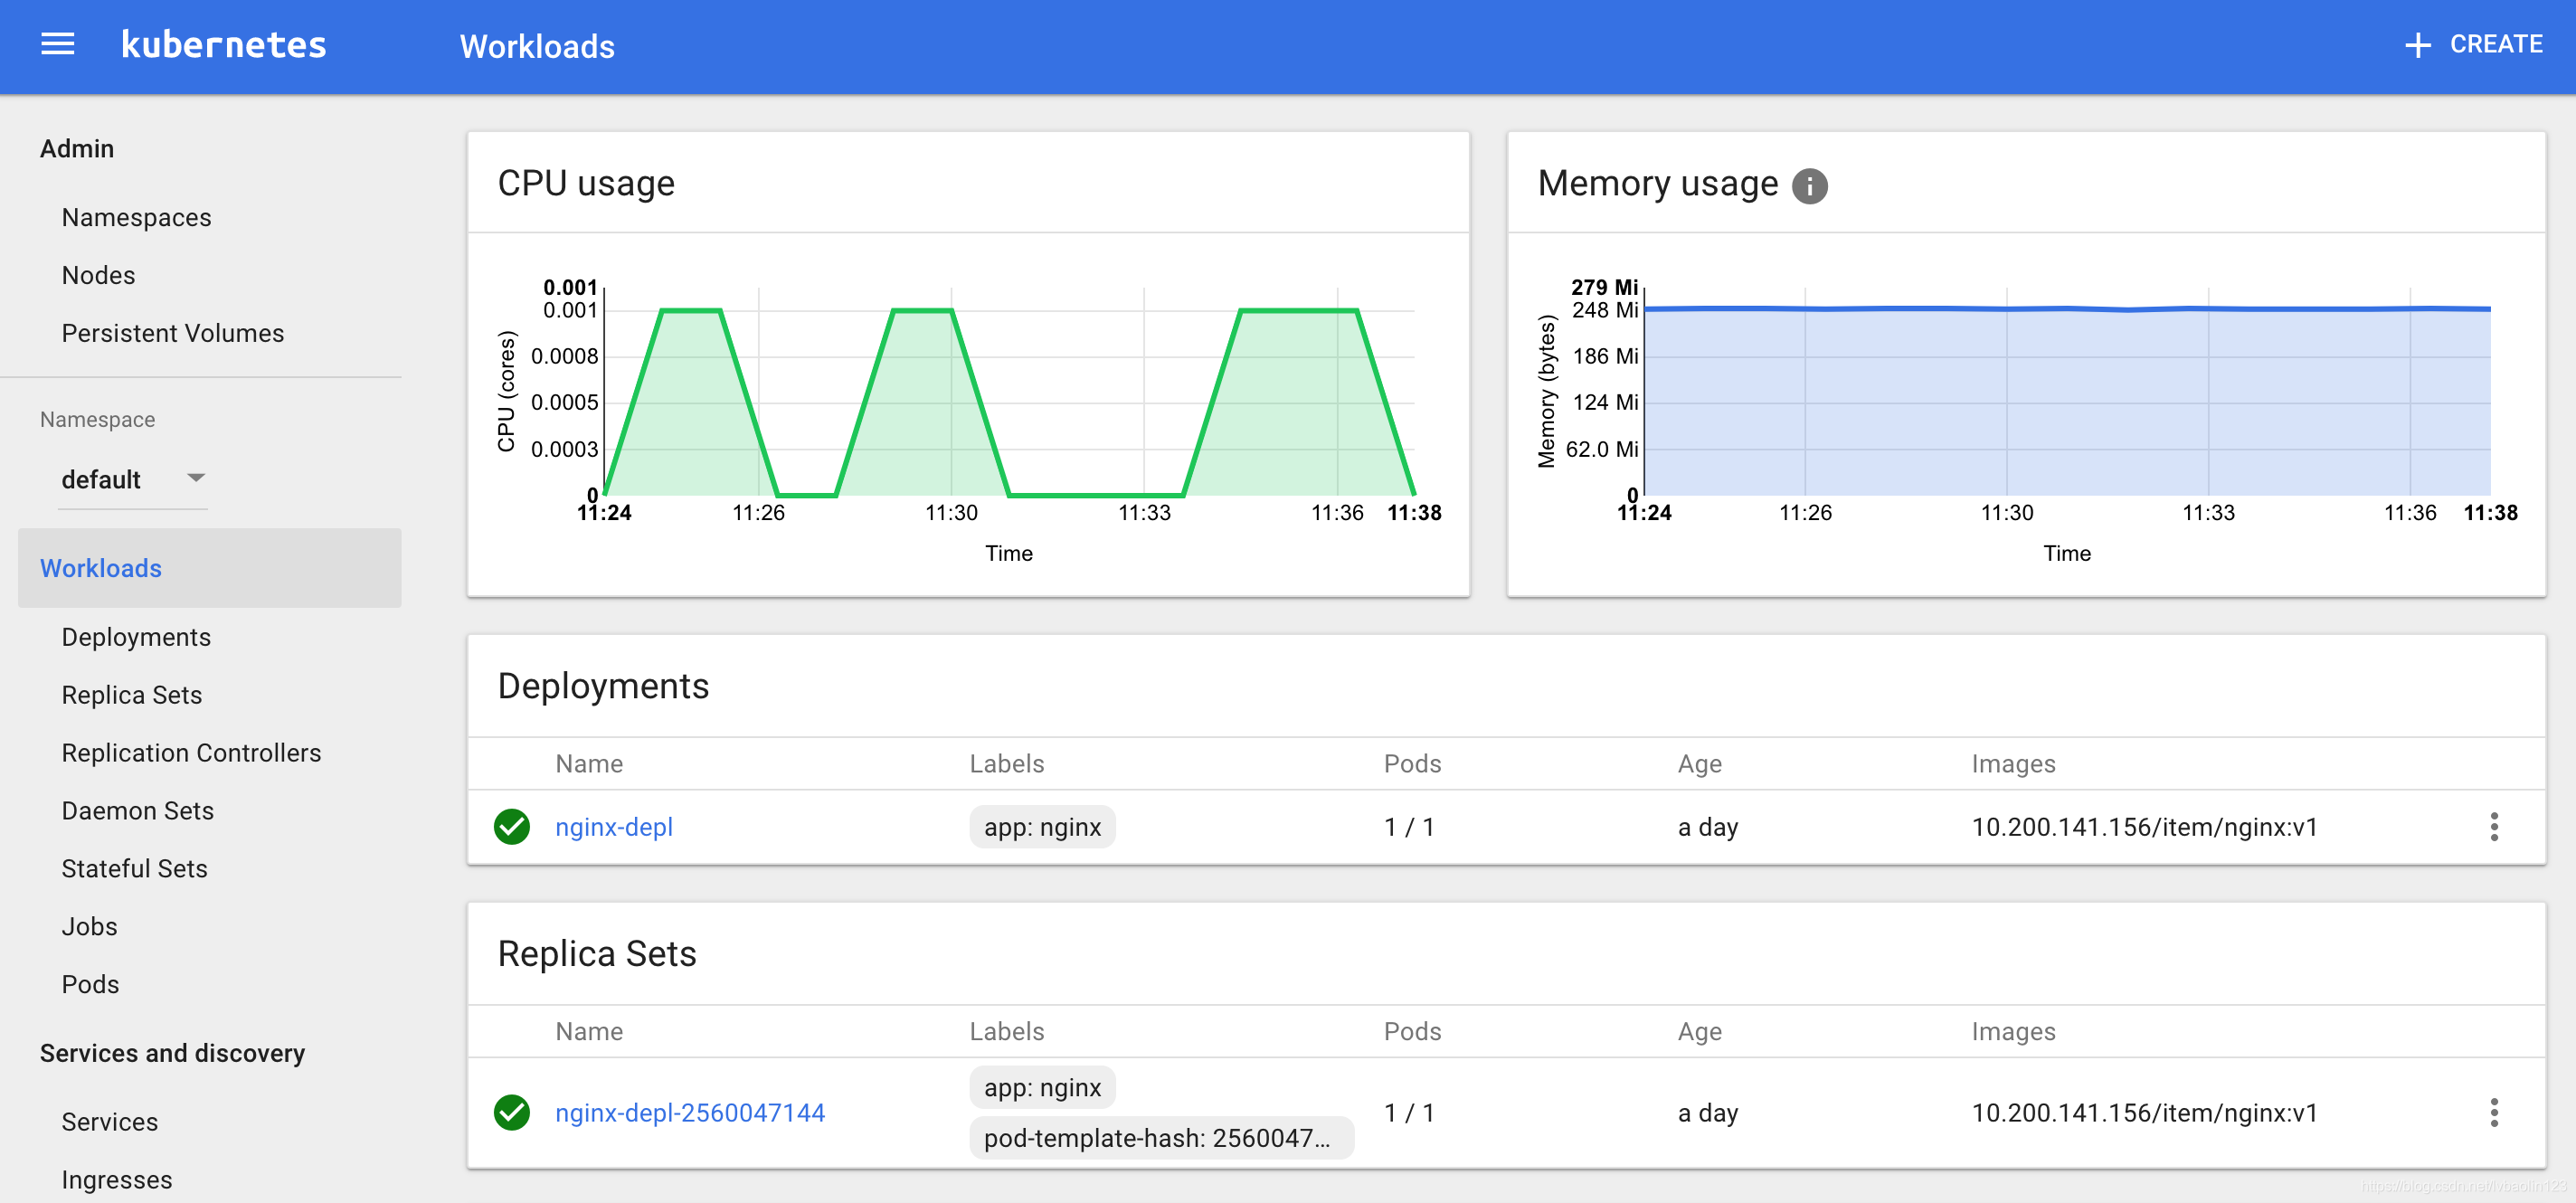Select Stateful Sets in sidebar
Viewport: 2576px width, 1203px height.
point(134,868)
